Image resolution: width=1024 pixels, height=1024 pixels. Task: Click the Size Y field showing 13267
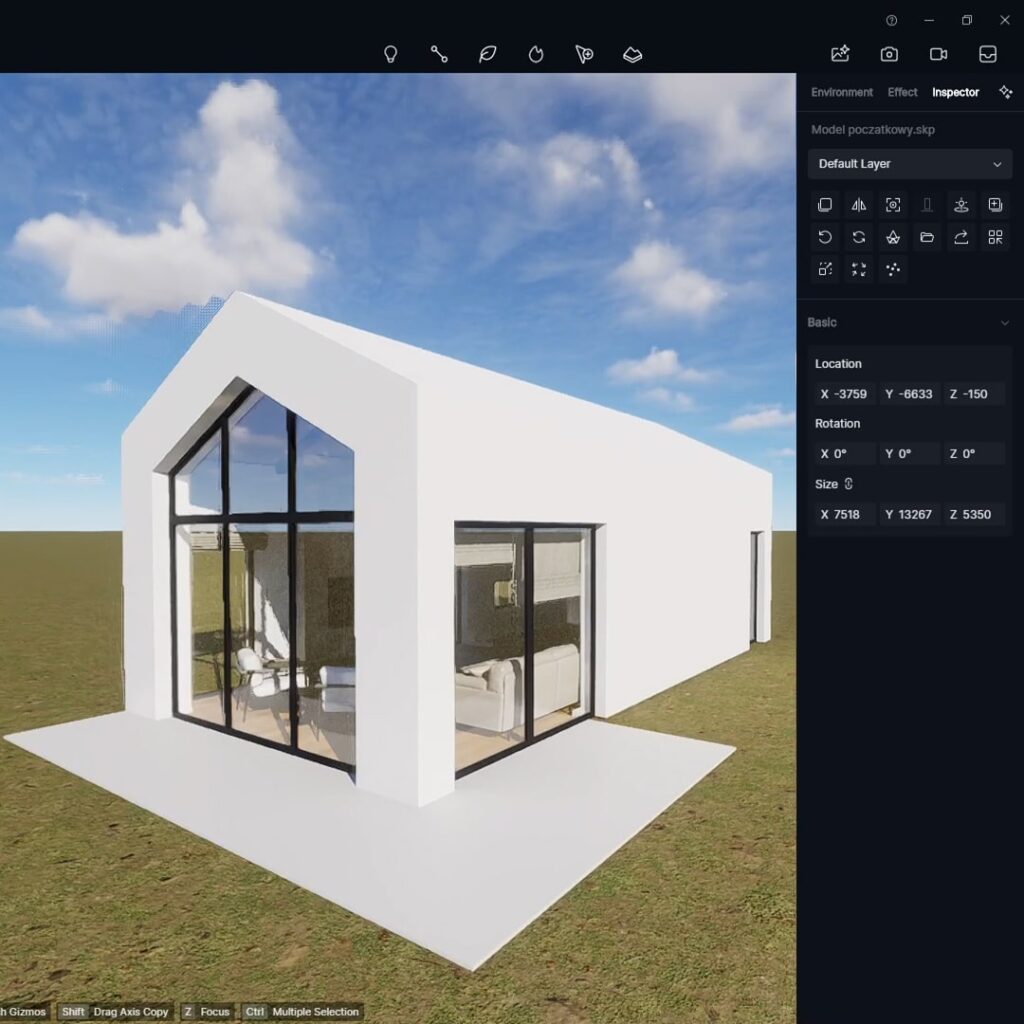point(909,514)
